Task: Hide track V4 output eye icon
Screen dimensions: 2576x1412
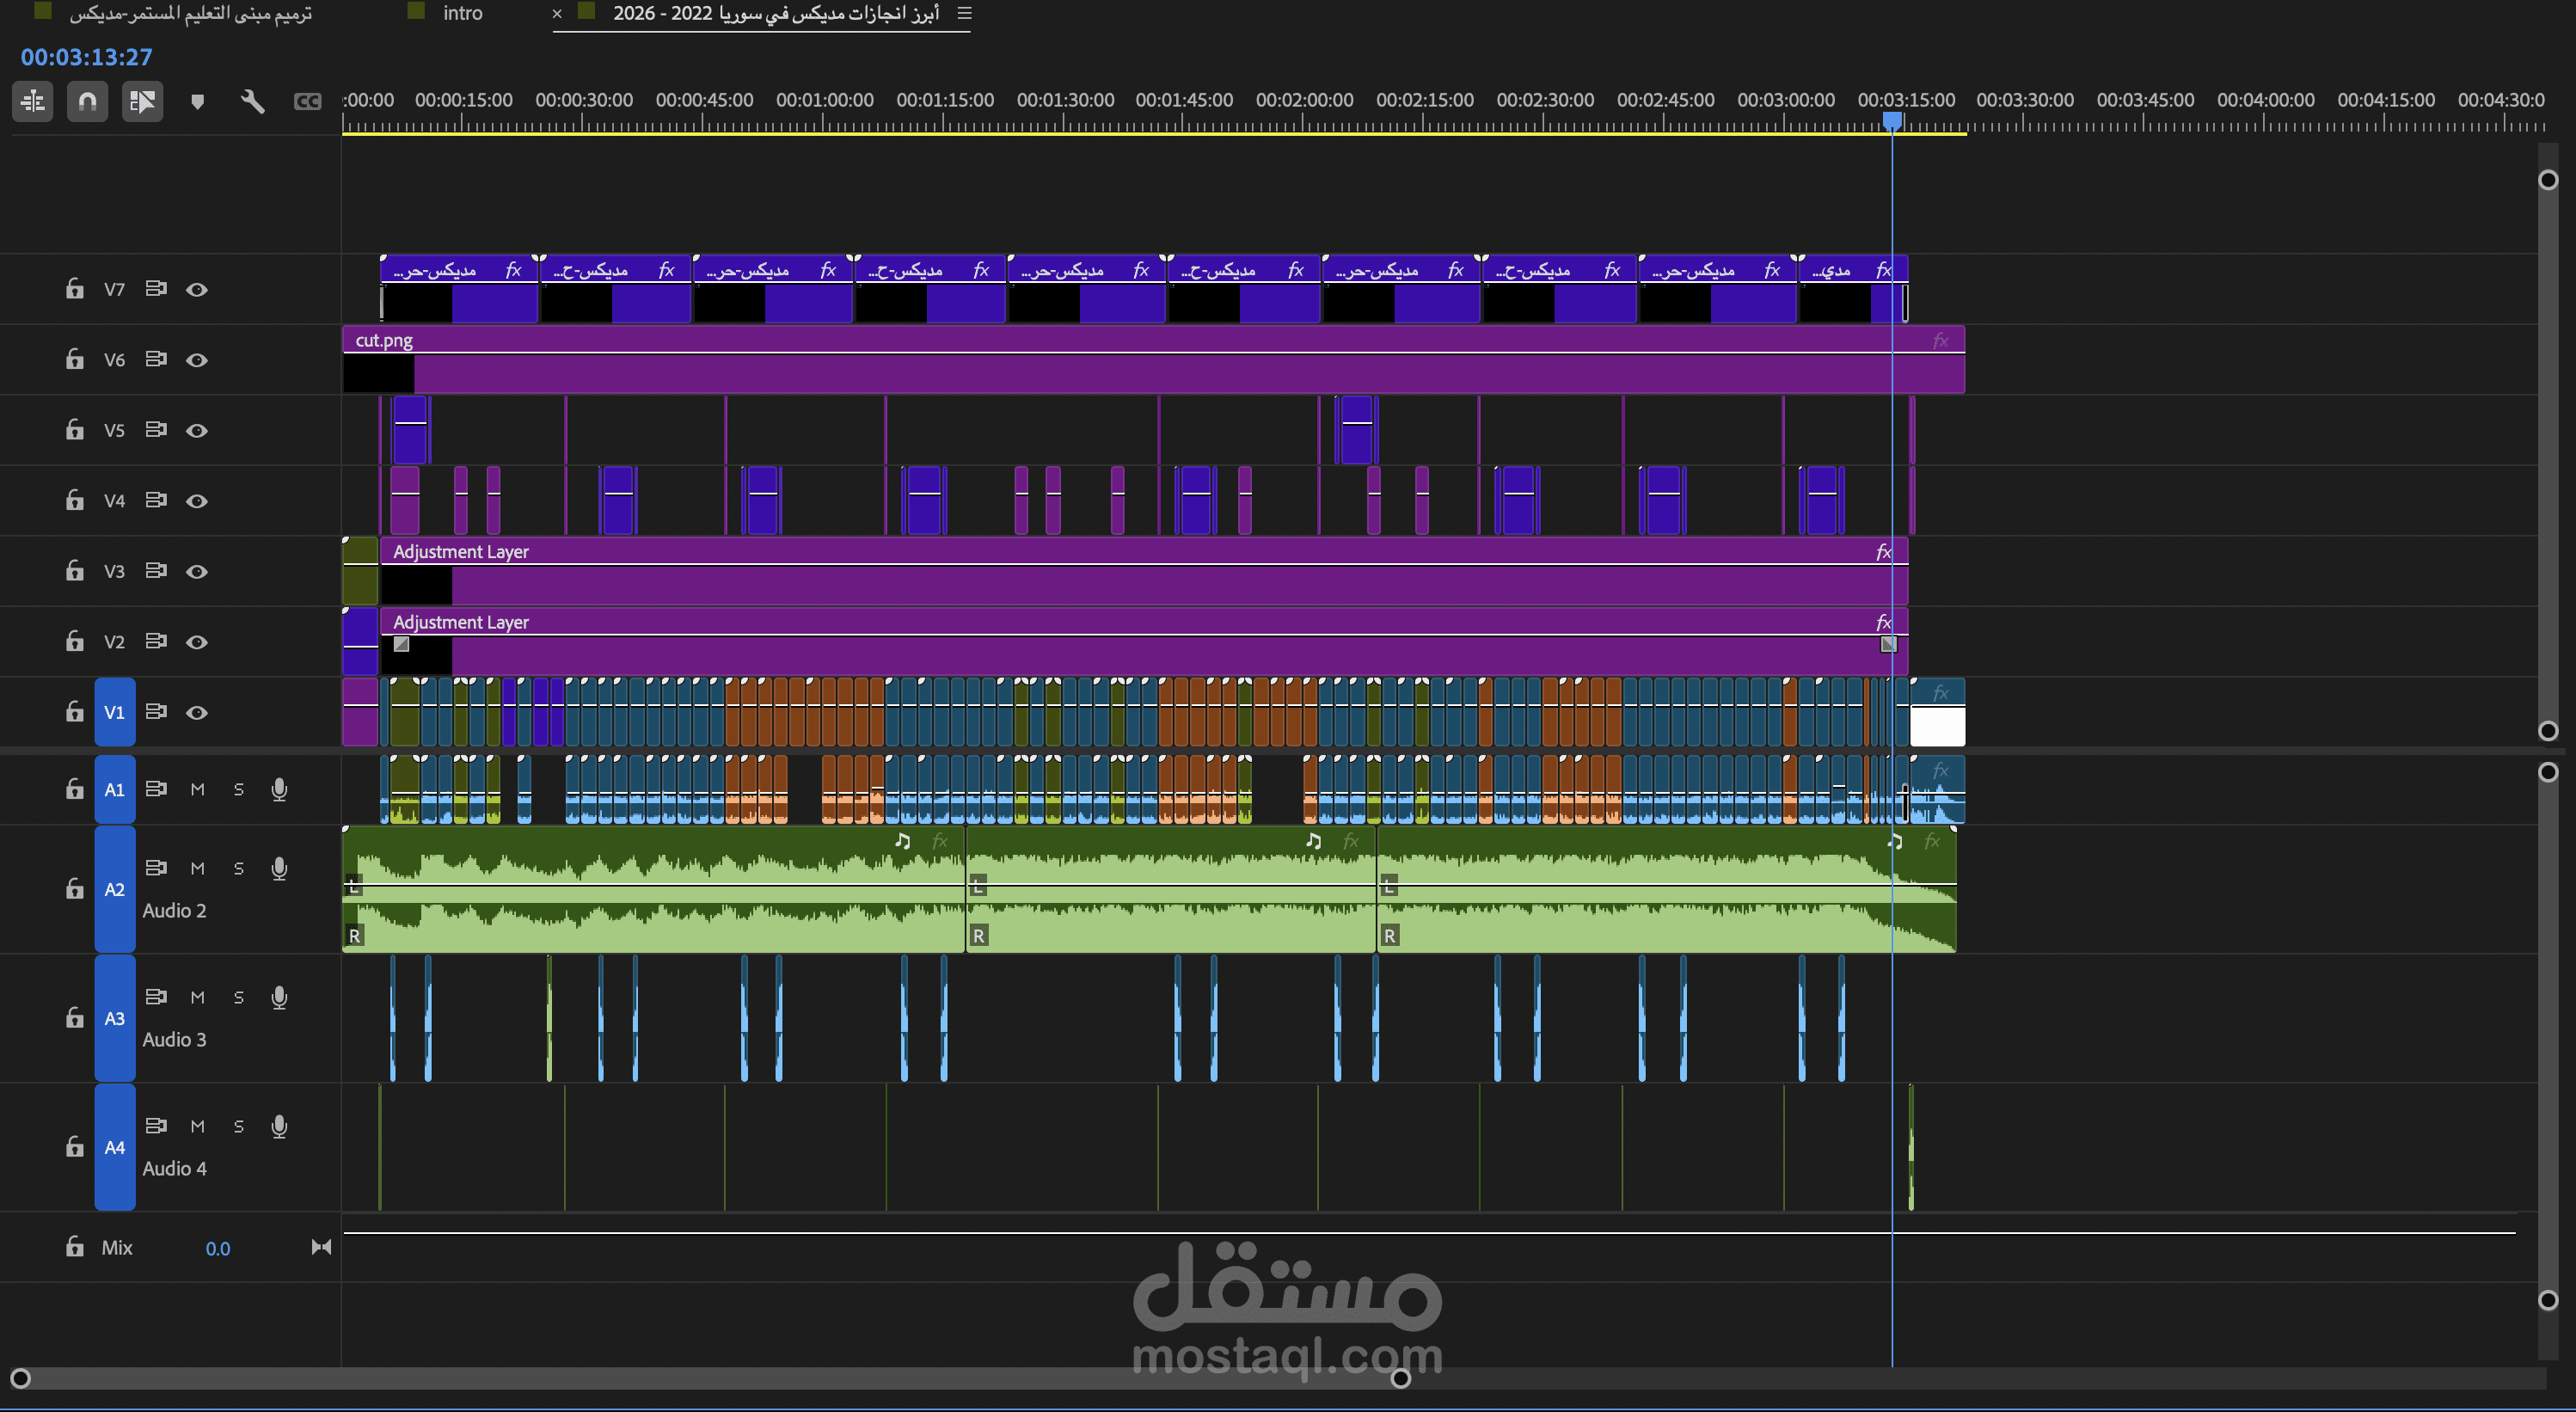Action: (197, 501)
